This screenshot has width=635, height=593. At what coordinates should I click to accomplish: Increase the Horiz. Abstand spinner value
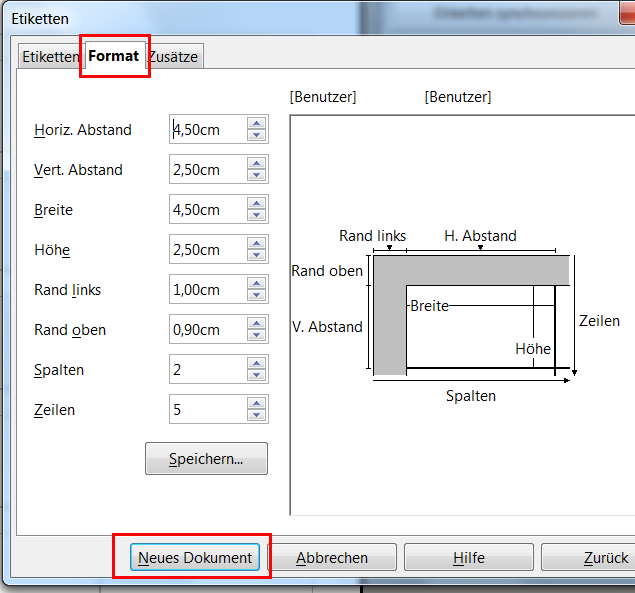point(257,124)
